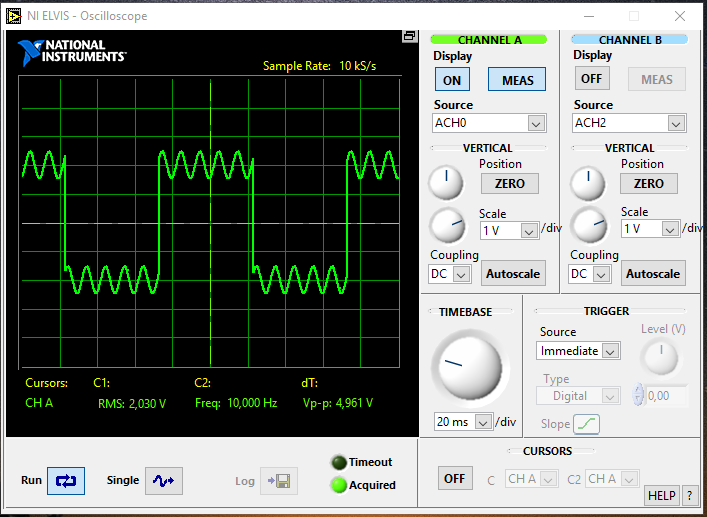Toggle Channel A MEAS measurements button

[517, 80]
